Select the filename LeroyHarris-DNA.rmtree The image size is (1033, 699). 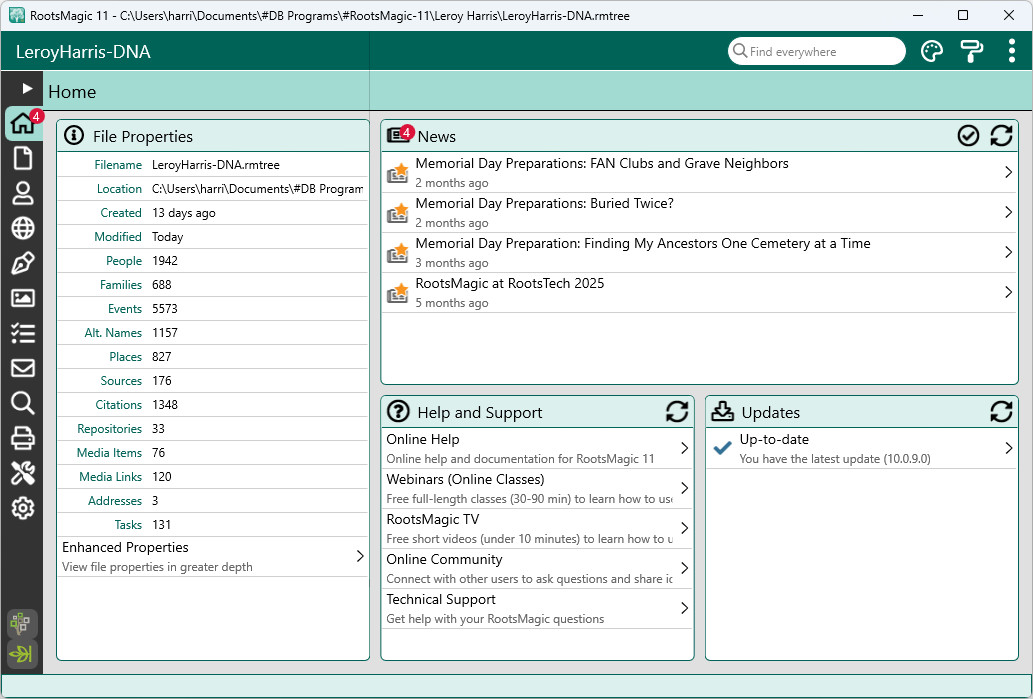pos(216,165)
